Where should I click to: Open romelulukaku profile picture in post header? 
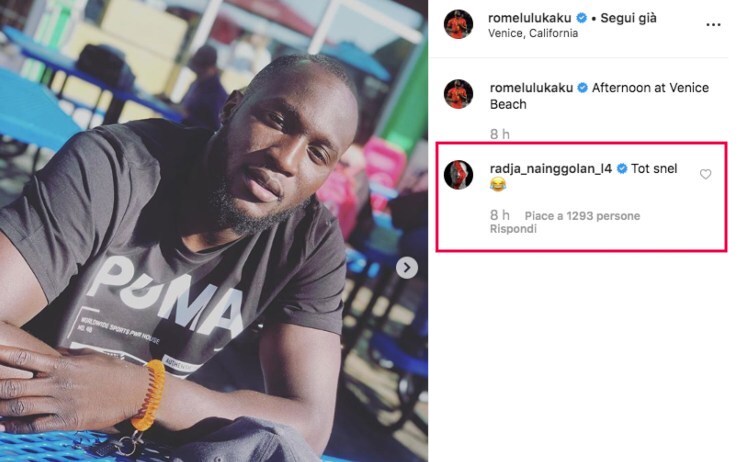pyautogui.click(x=458, y=24)
